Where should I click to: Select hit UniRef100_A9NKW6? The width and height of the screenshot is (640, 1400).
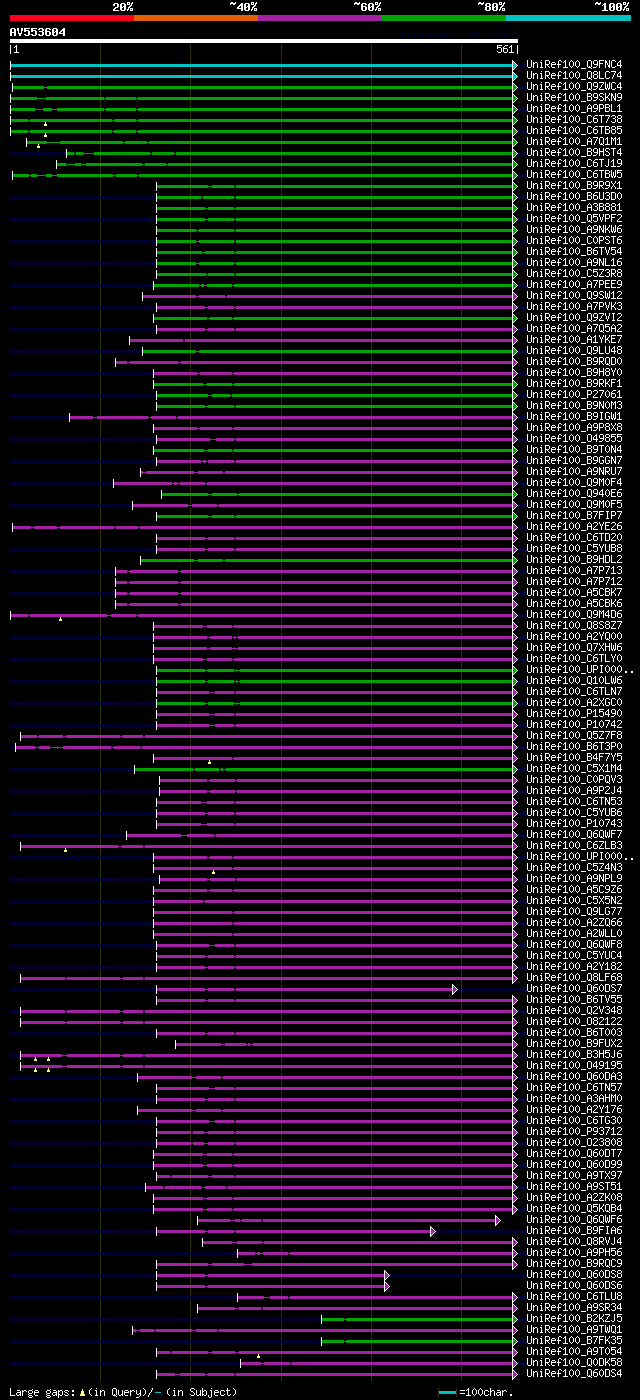(x=574, y=230)
